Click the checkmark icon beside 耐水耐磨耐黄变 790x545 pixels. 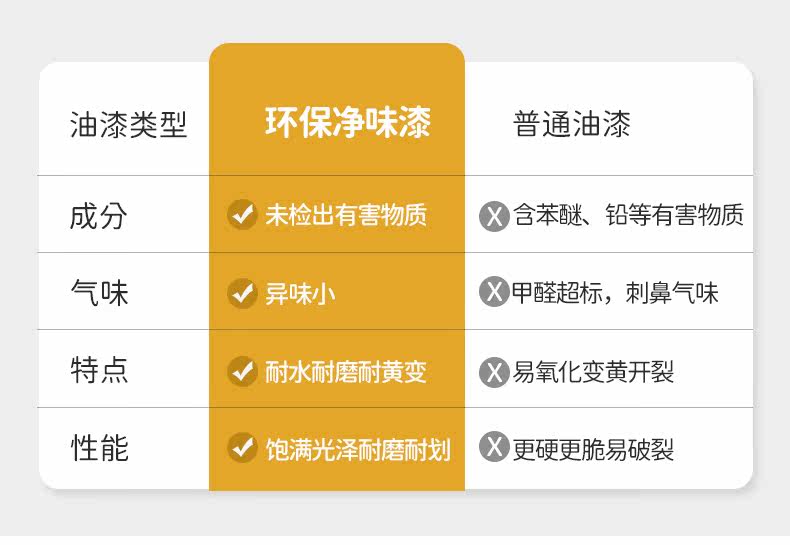[242, 371]
